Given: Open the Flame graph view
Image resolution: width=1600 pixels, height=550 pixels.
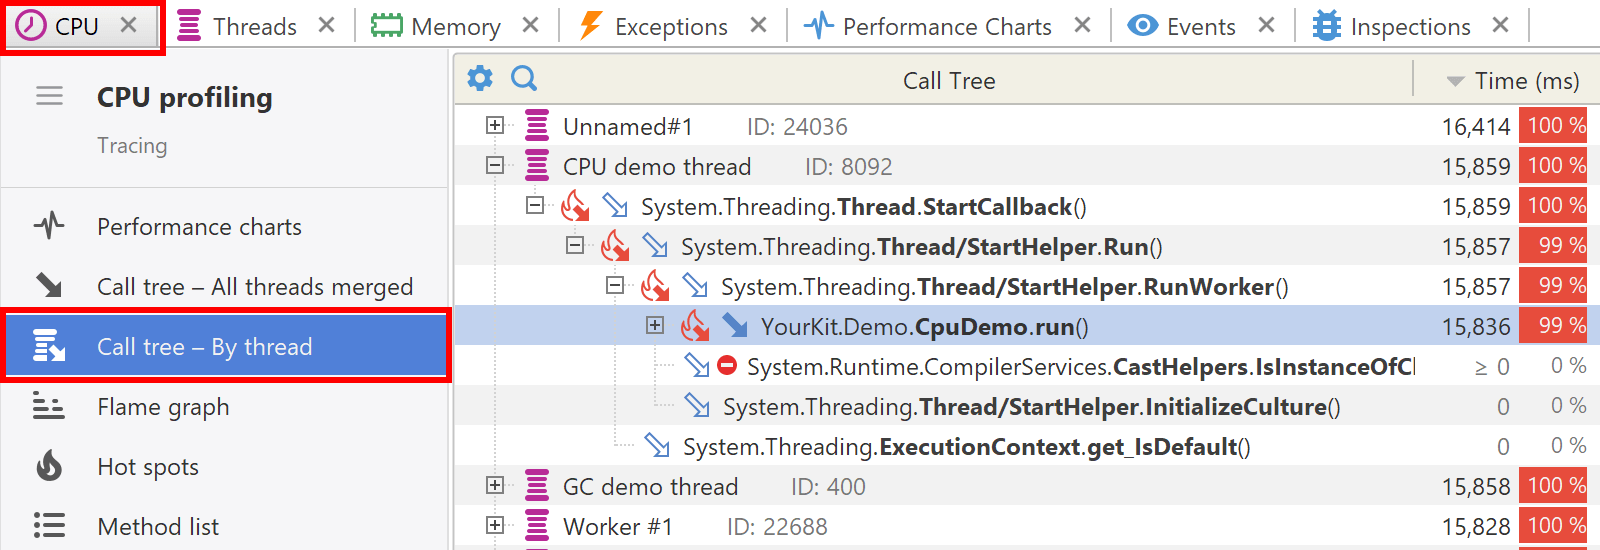Looking at the screenshot, I should click(x=226, y=407).
